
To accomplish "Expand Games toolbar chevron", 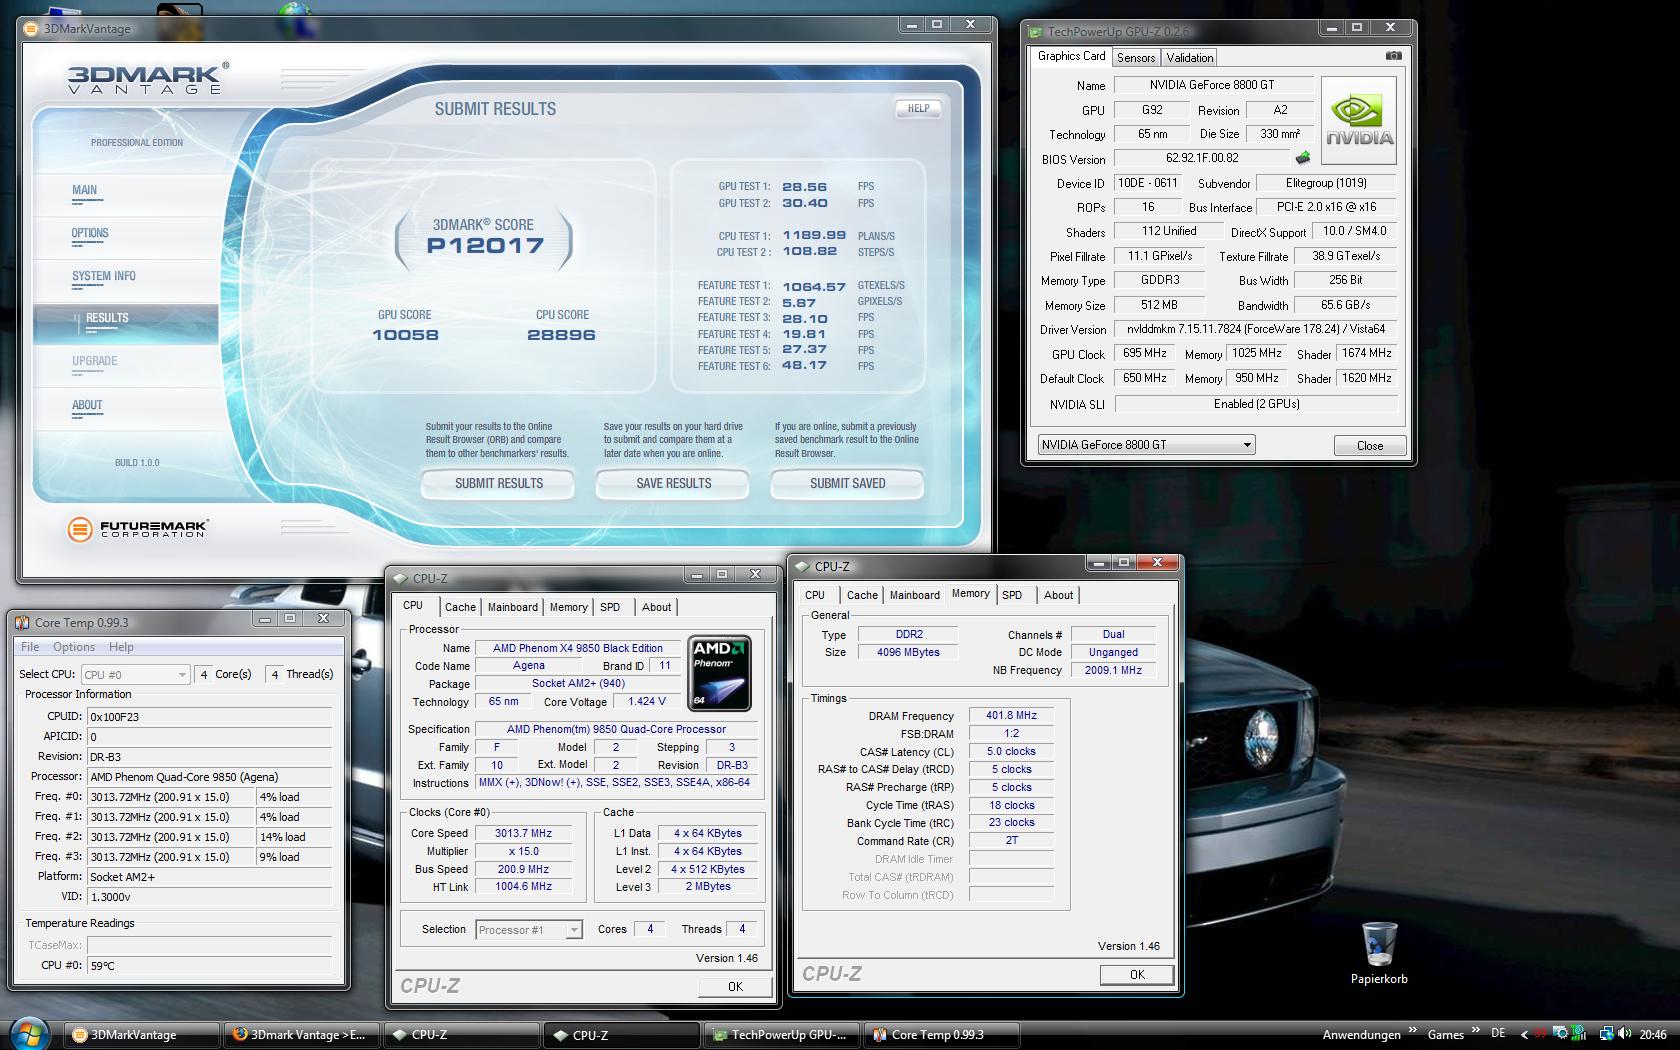I will click(1476, 1030).
